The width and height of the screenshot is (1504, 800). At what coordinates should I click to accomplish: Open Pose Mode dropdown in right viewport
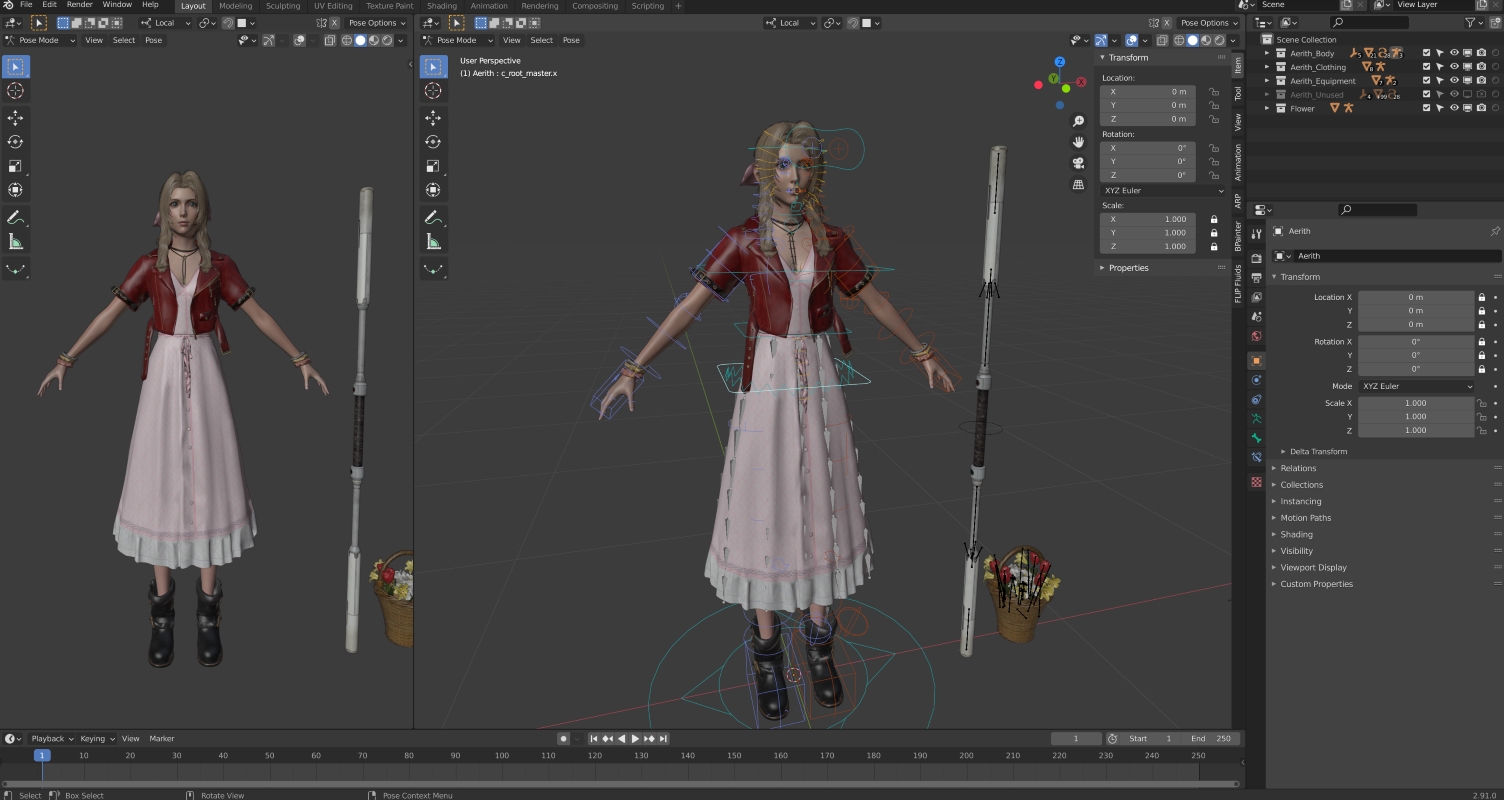(457, 40)
